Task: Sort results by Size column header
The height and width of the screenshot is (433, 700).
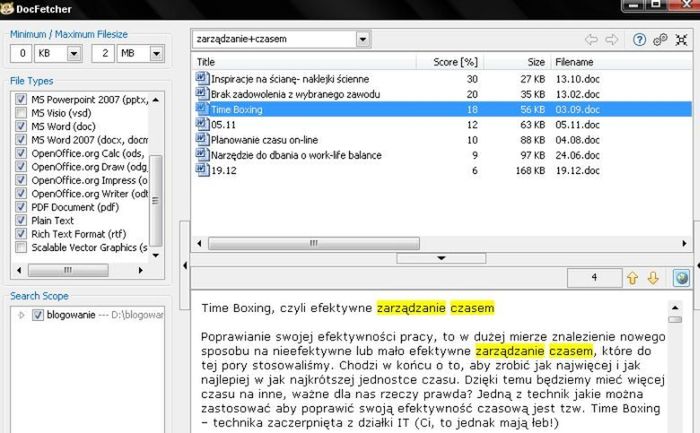Action: click(x=517, y=62)
